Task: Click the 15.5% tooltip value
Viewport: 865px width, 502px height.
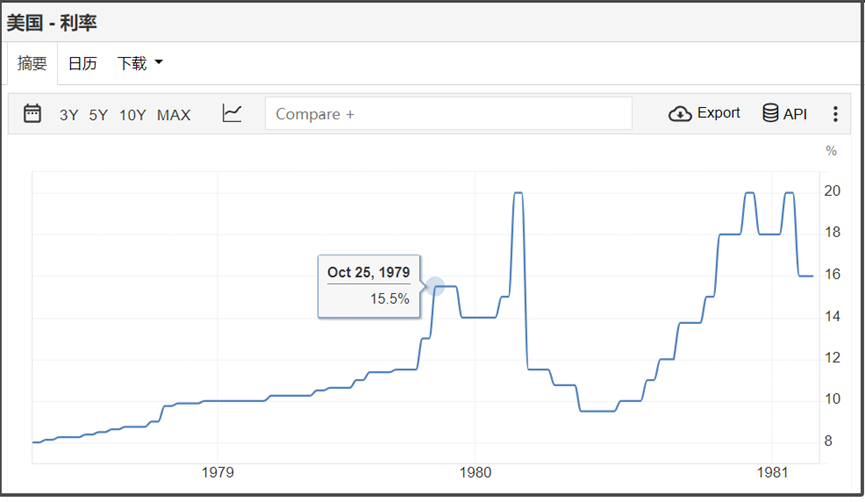Action: pyautogui.click(x=389, y=298)
